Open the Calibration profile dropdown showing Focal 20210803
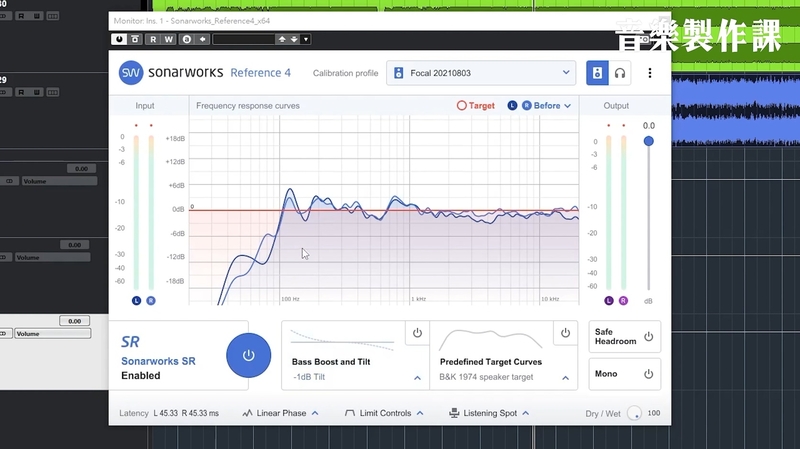 481,73
